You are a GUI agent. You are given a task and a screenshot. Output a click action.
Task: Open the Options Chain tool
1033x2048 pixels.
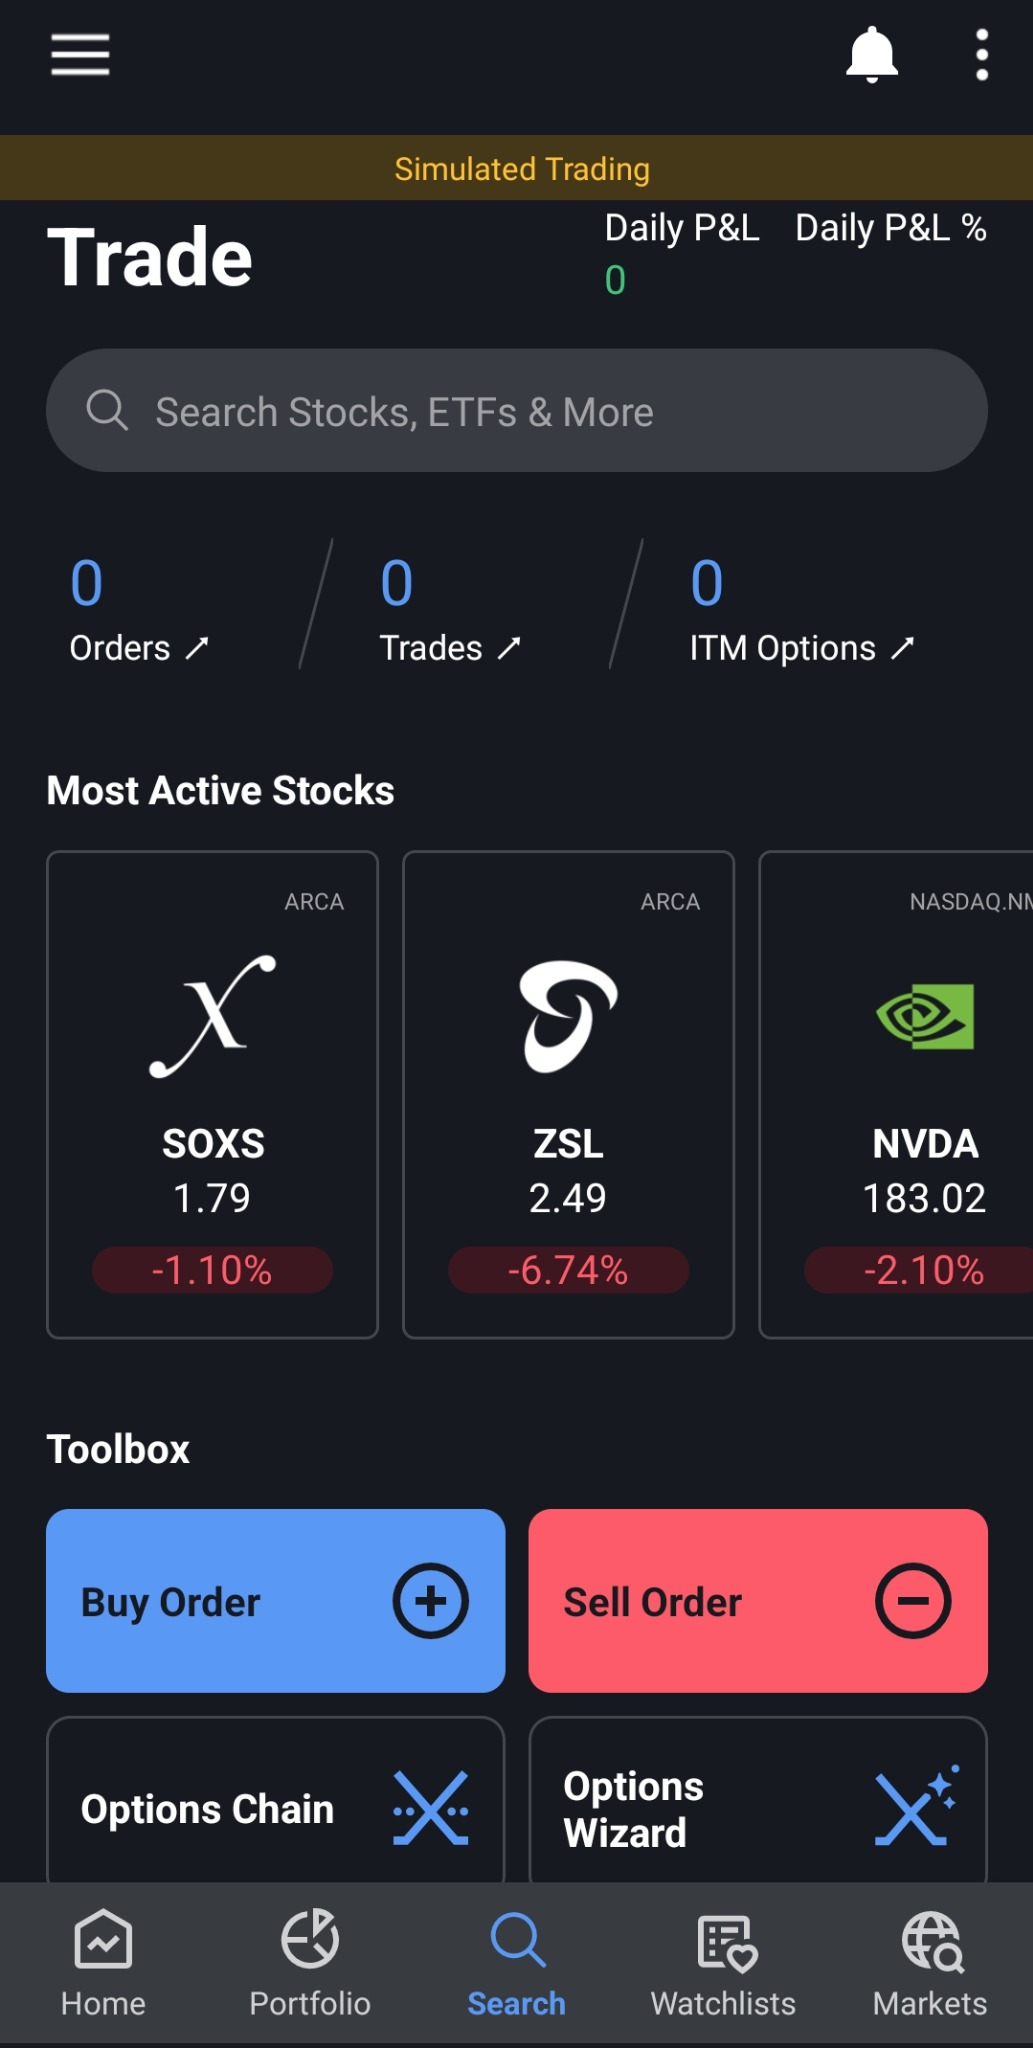point(275,1800)
